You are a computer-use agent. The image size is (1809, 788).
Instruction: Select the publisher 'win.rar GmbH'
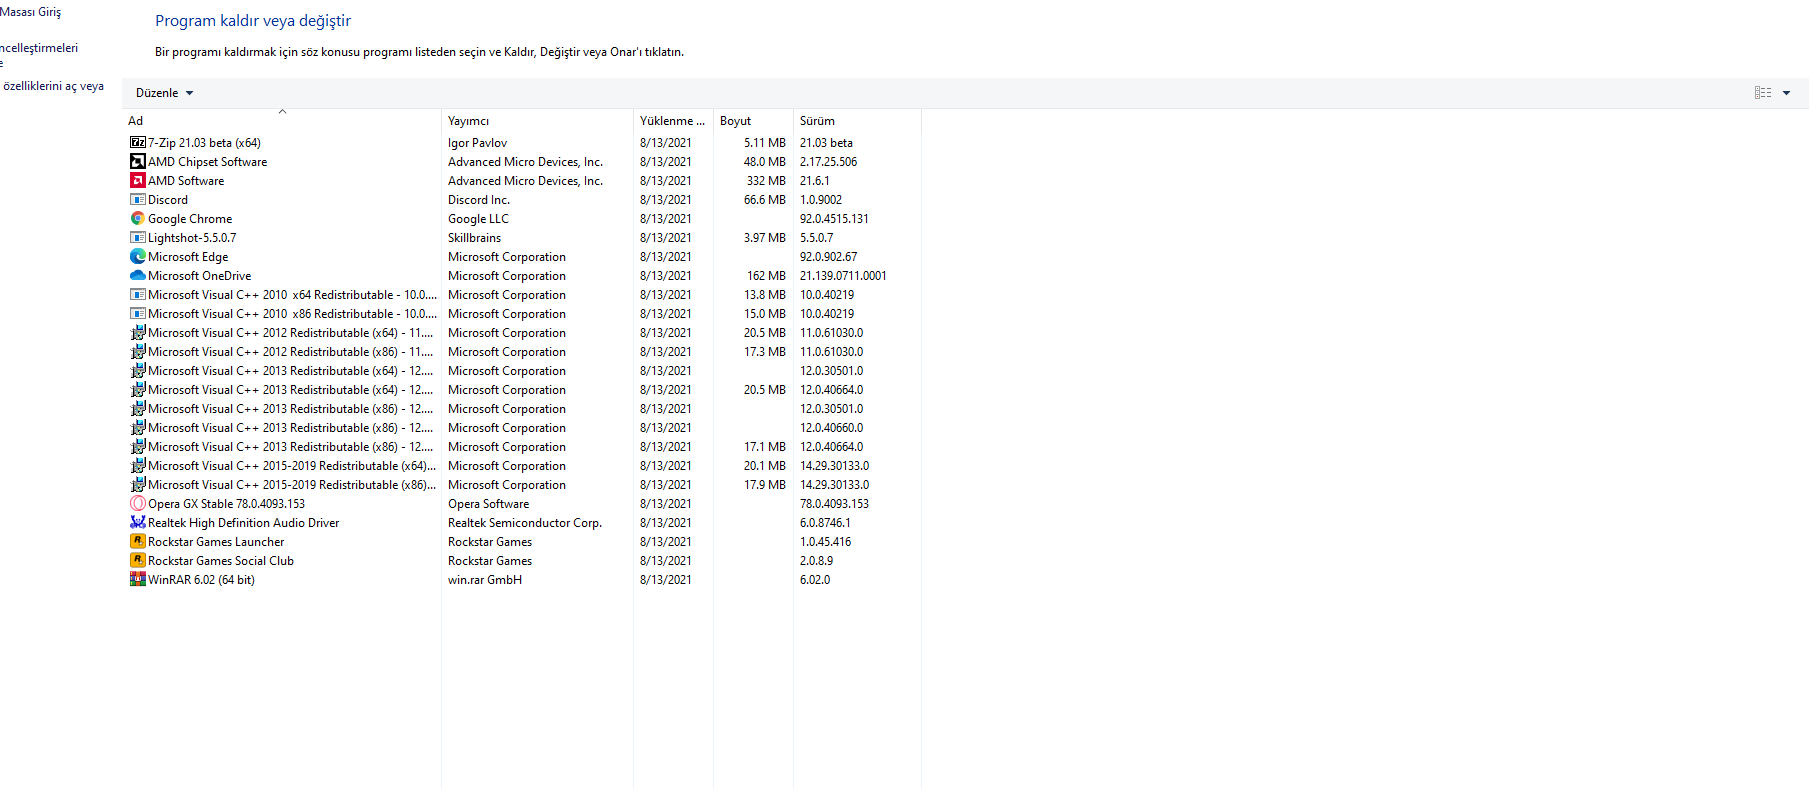click(x=485, y=580)
